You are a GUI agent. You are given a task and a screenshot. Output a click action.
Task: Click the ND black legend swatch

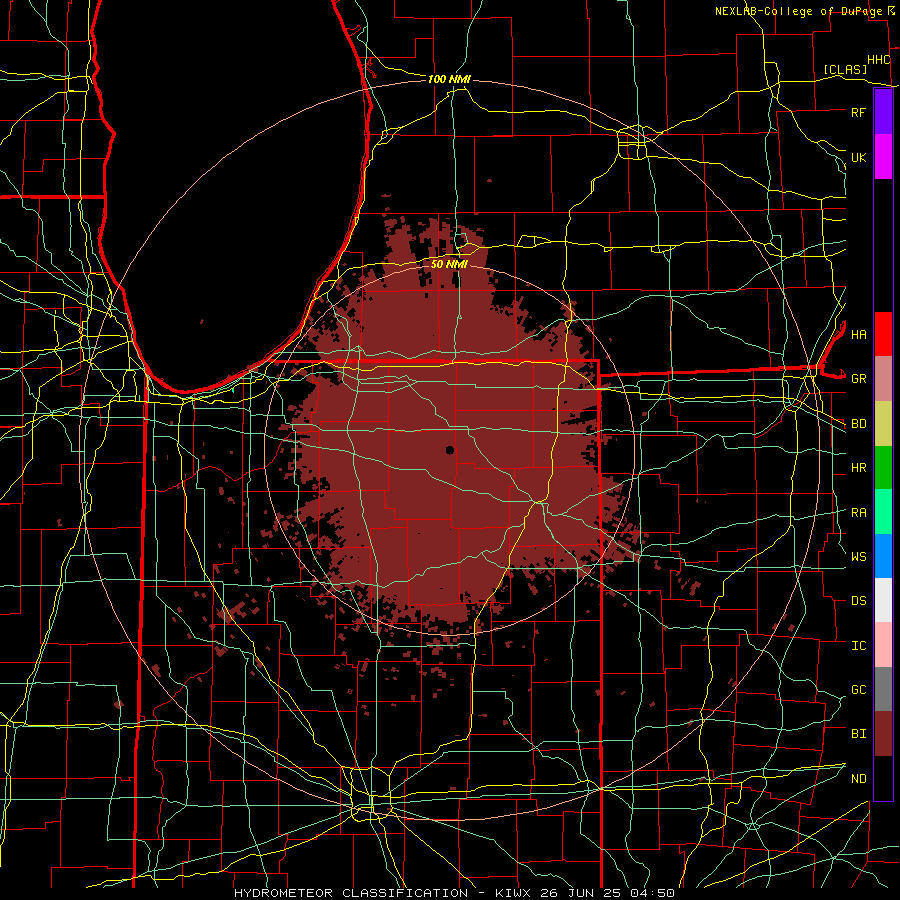click(883, 778)
